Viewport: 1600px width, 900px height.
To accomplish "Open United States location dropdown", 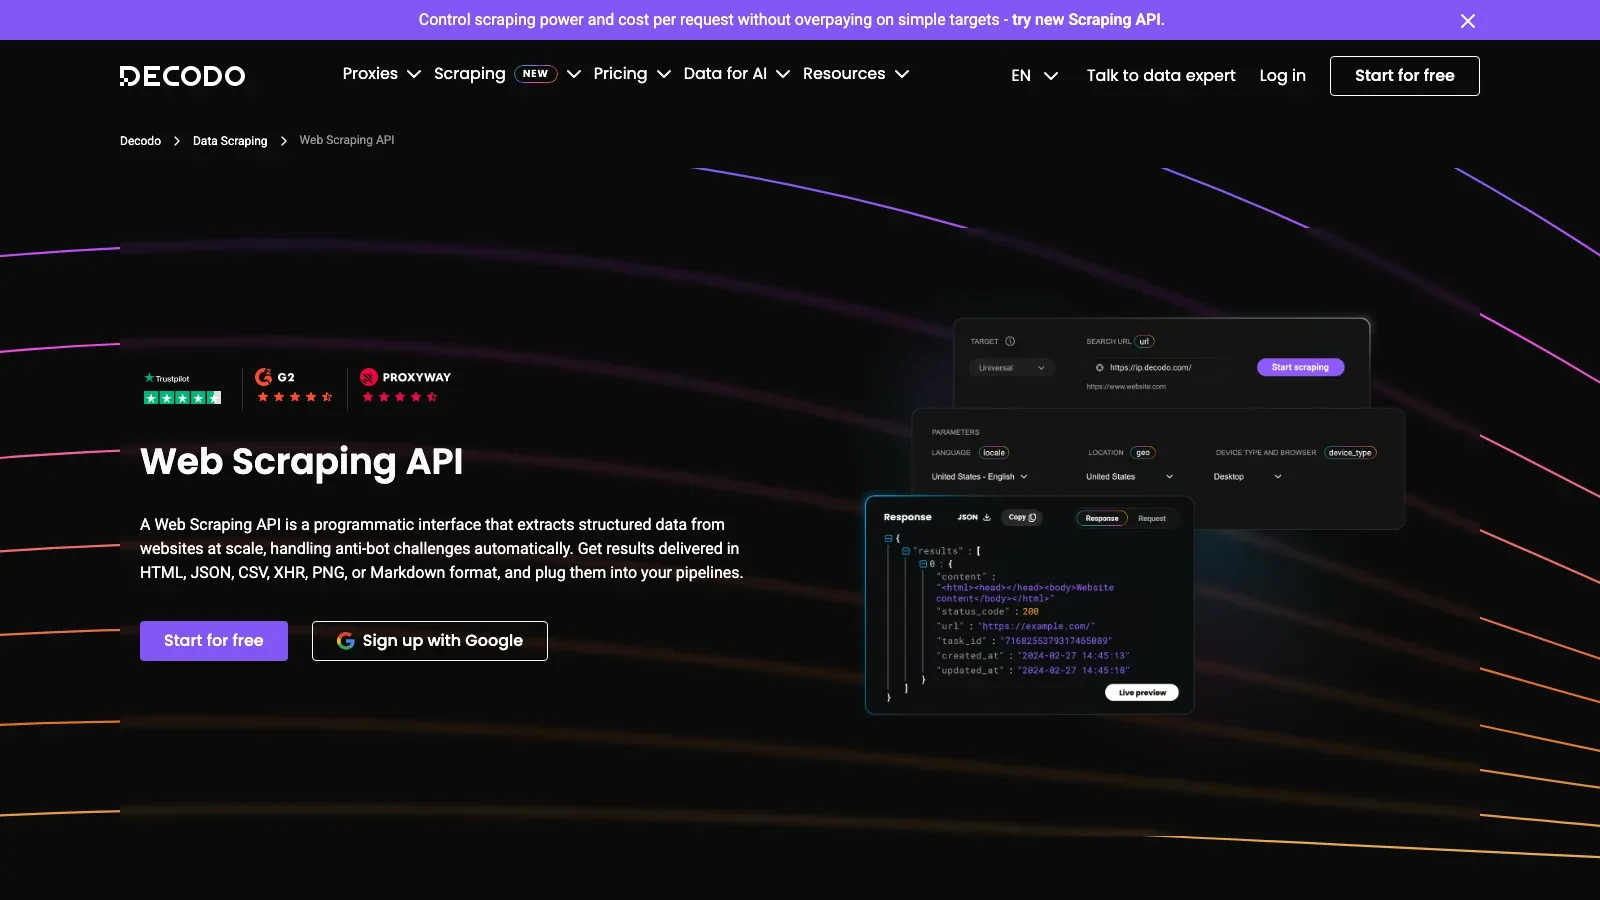I will [1129, 477].
